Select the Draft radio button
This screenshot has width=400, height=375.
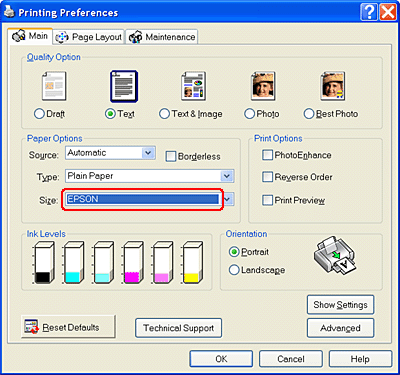coord(39,114)
